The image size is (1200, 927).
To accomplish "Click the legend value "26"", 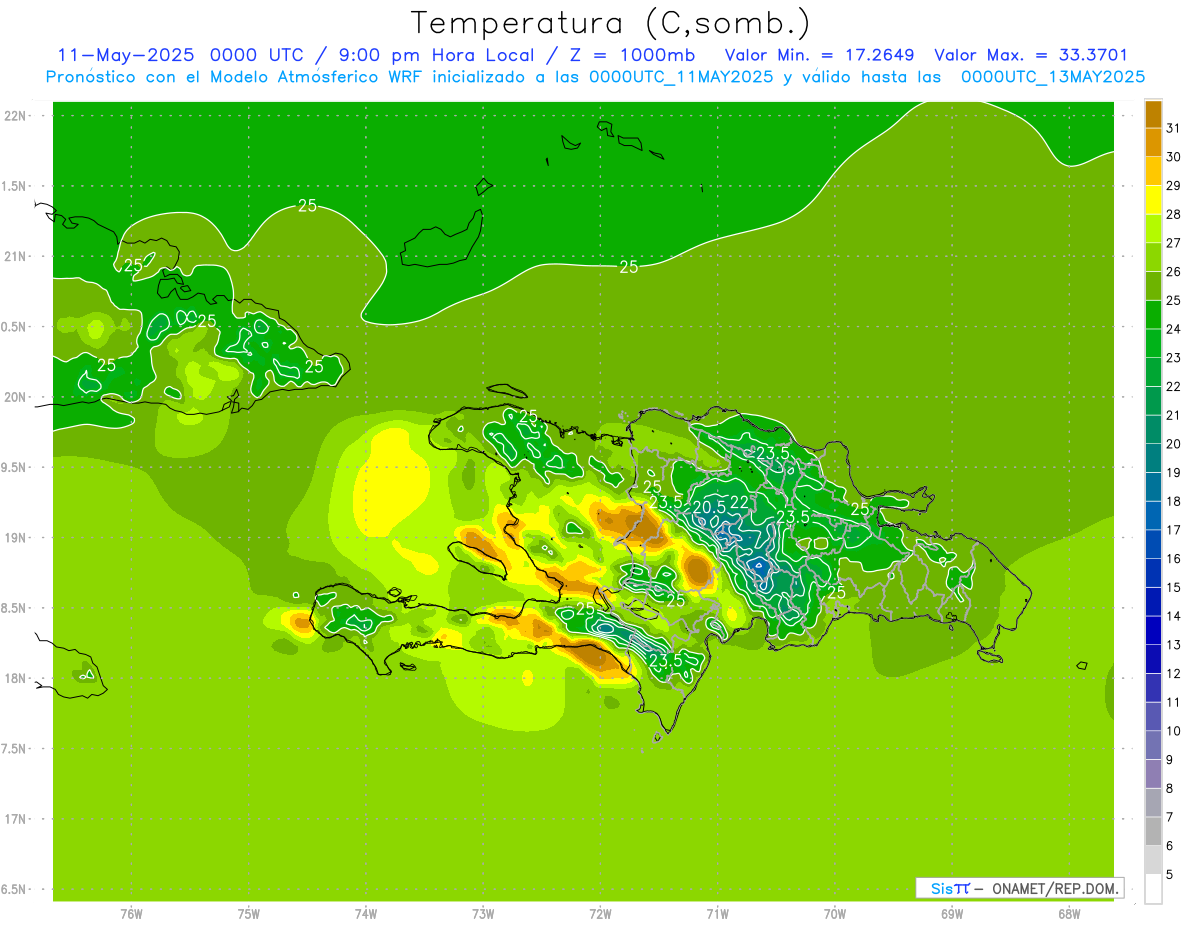I will tap(1174, 271).
